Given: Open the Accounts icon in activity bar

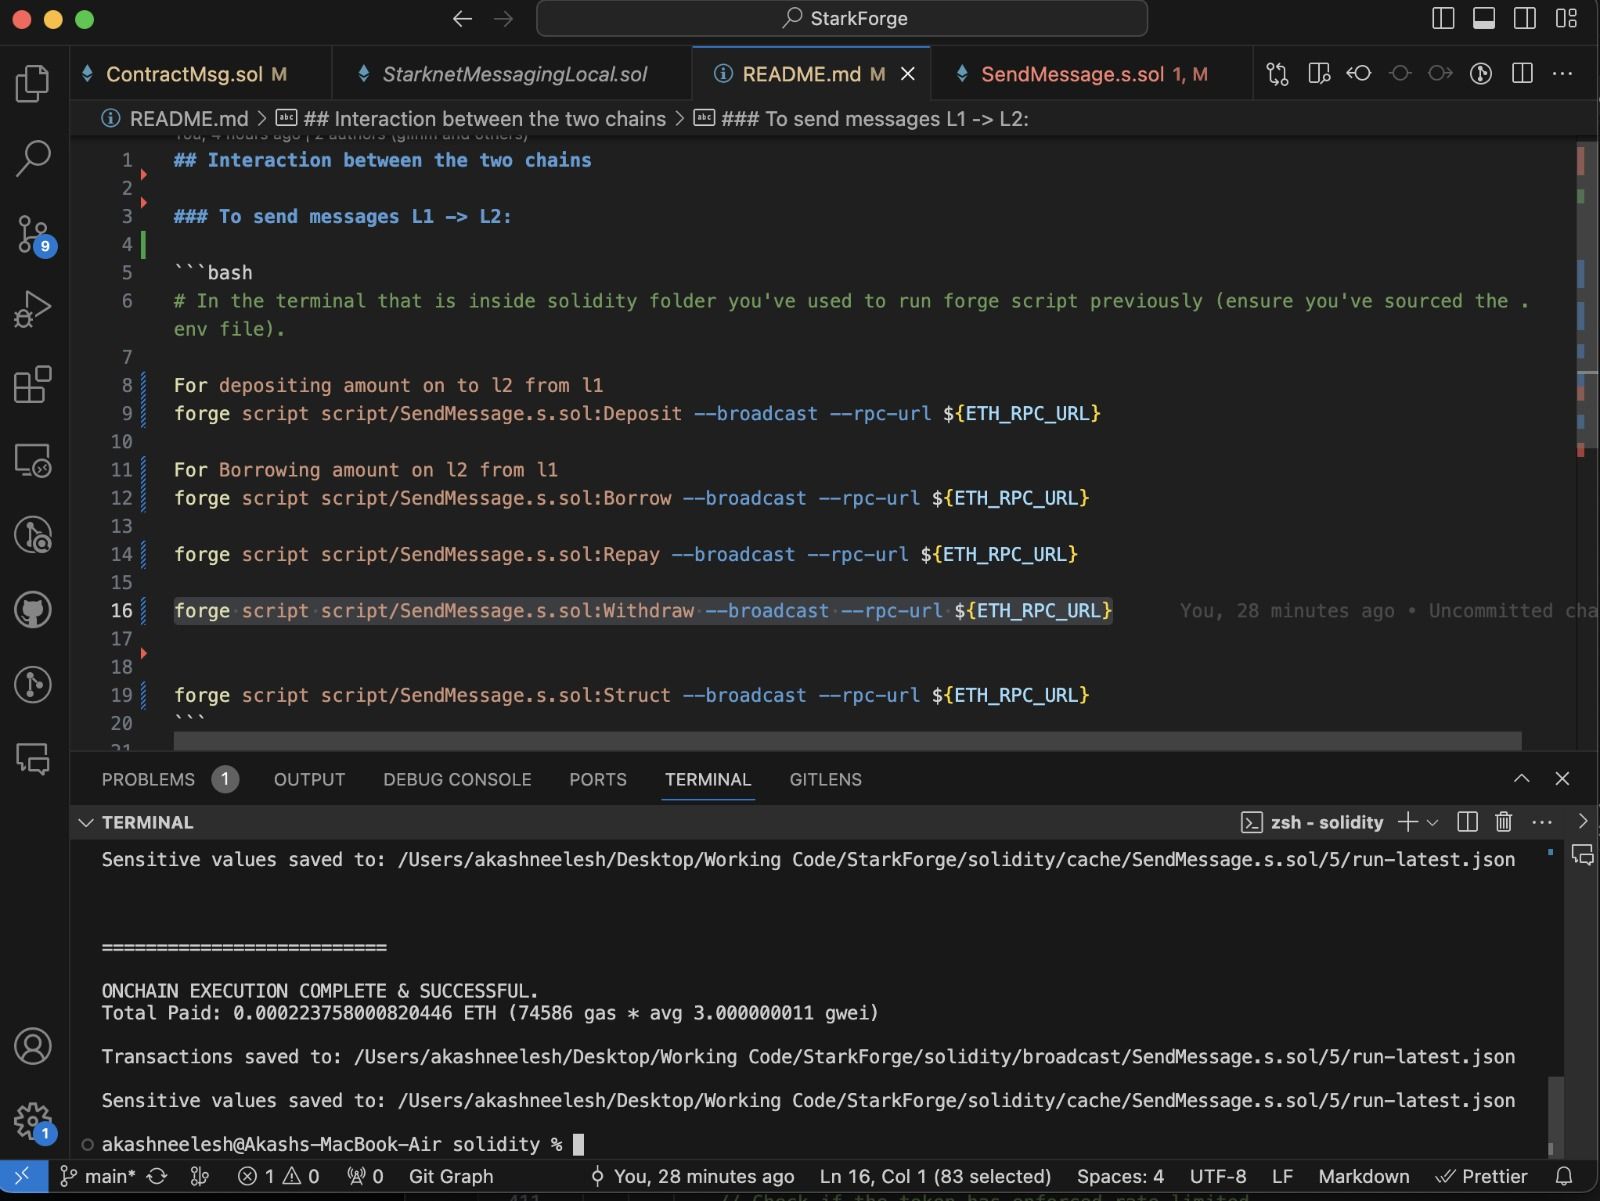Looking at the screenshot, I should [32, 1046].
